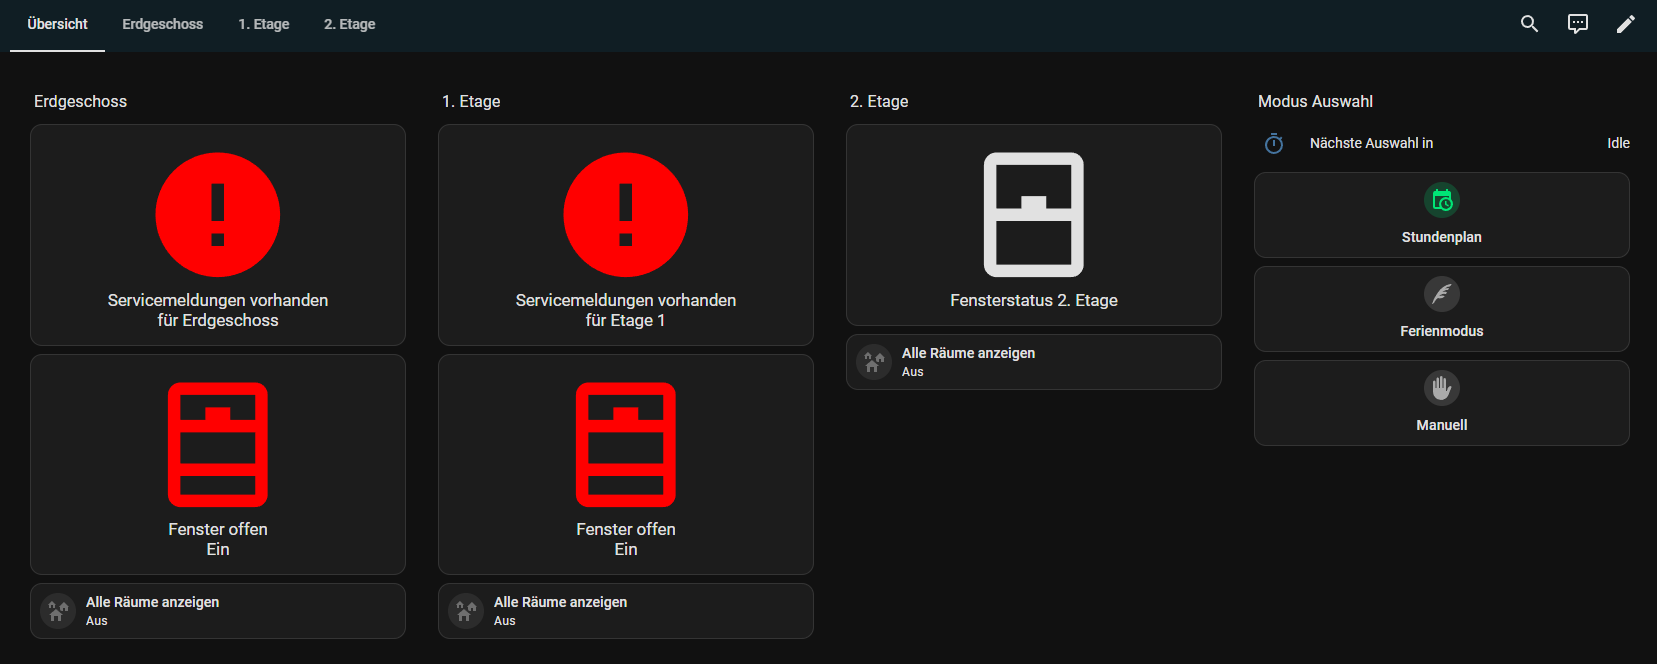
Task: Click the Ferienmodus feather icon
Action: (1441, 295)
